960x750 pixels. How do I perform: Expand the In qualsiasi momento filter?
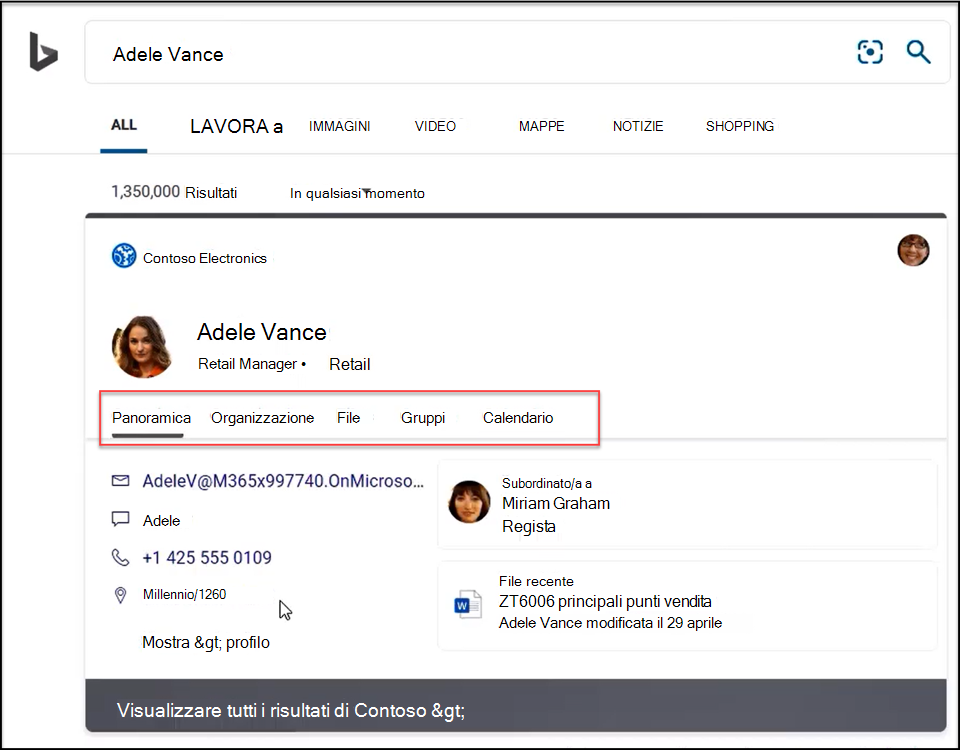pos(357,193)
